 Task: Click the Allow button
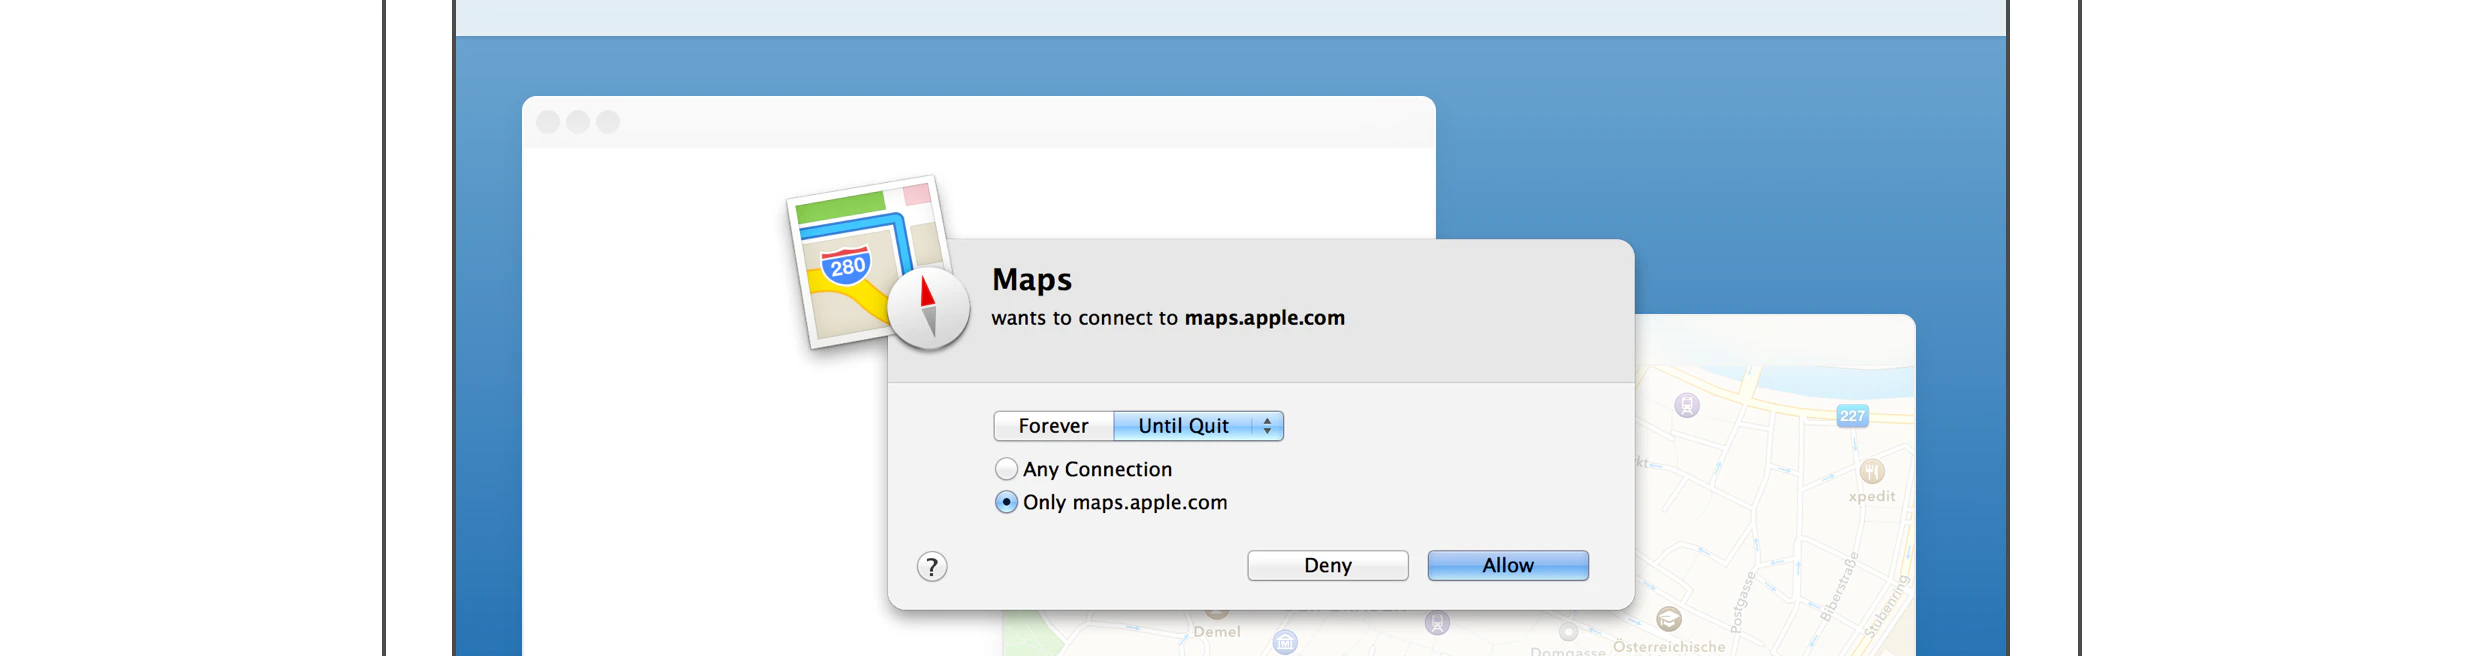tap(1508, 565)
